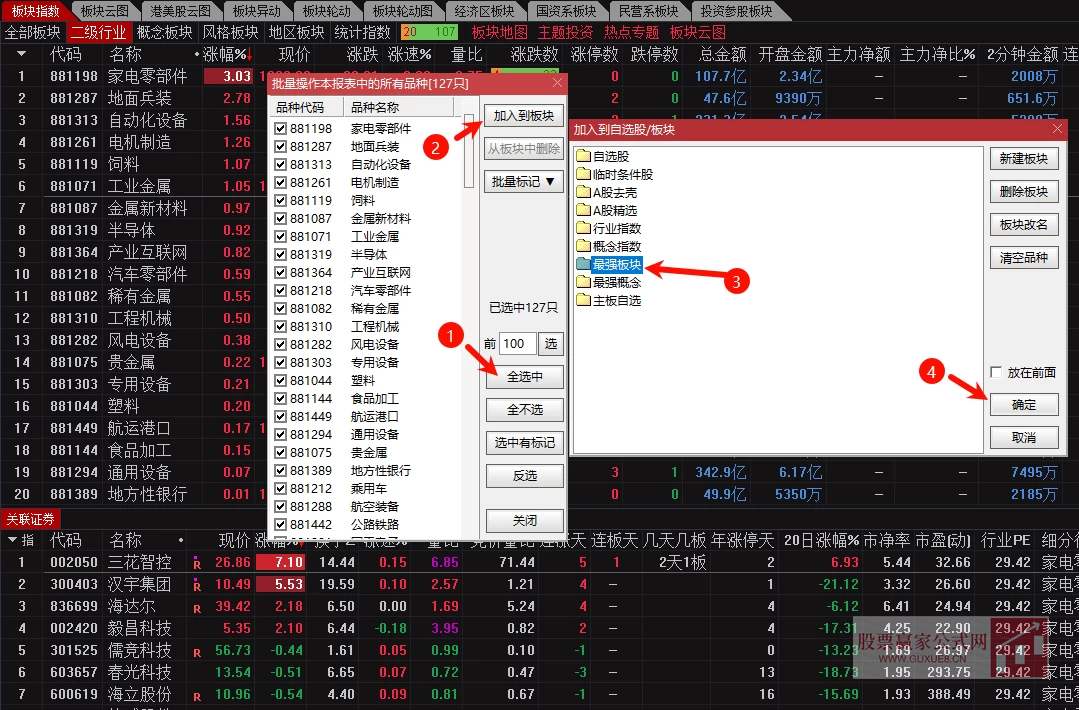
Task: Click the red 关联证券 badge
Action: (32, 518)
